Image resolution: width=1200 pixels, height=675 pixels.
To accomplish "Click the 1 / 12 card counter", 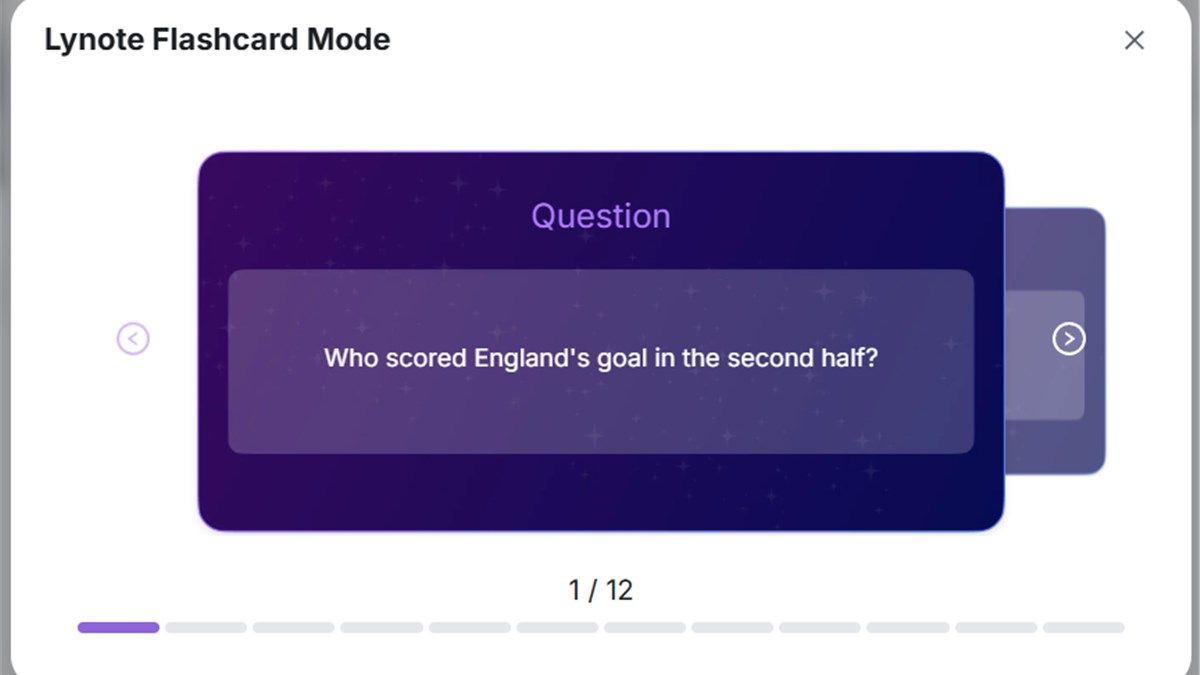I will (601, 590).
